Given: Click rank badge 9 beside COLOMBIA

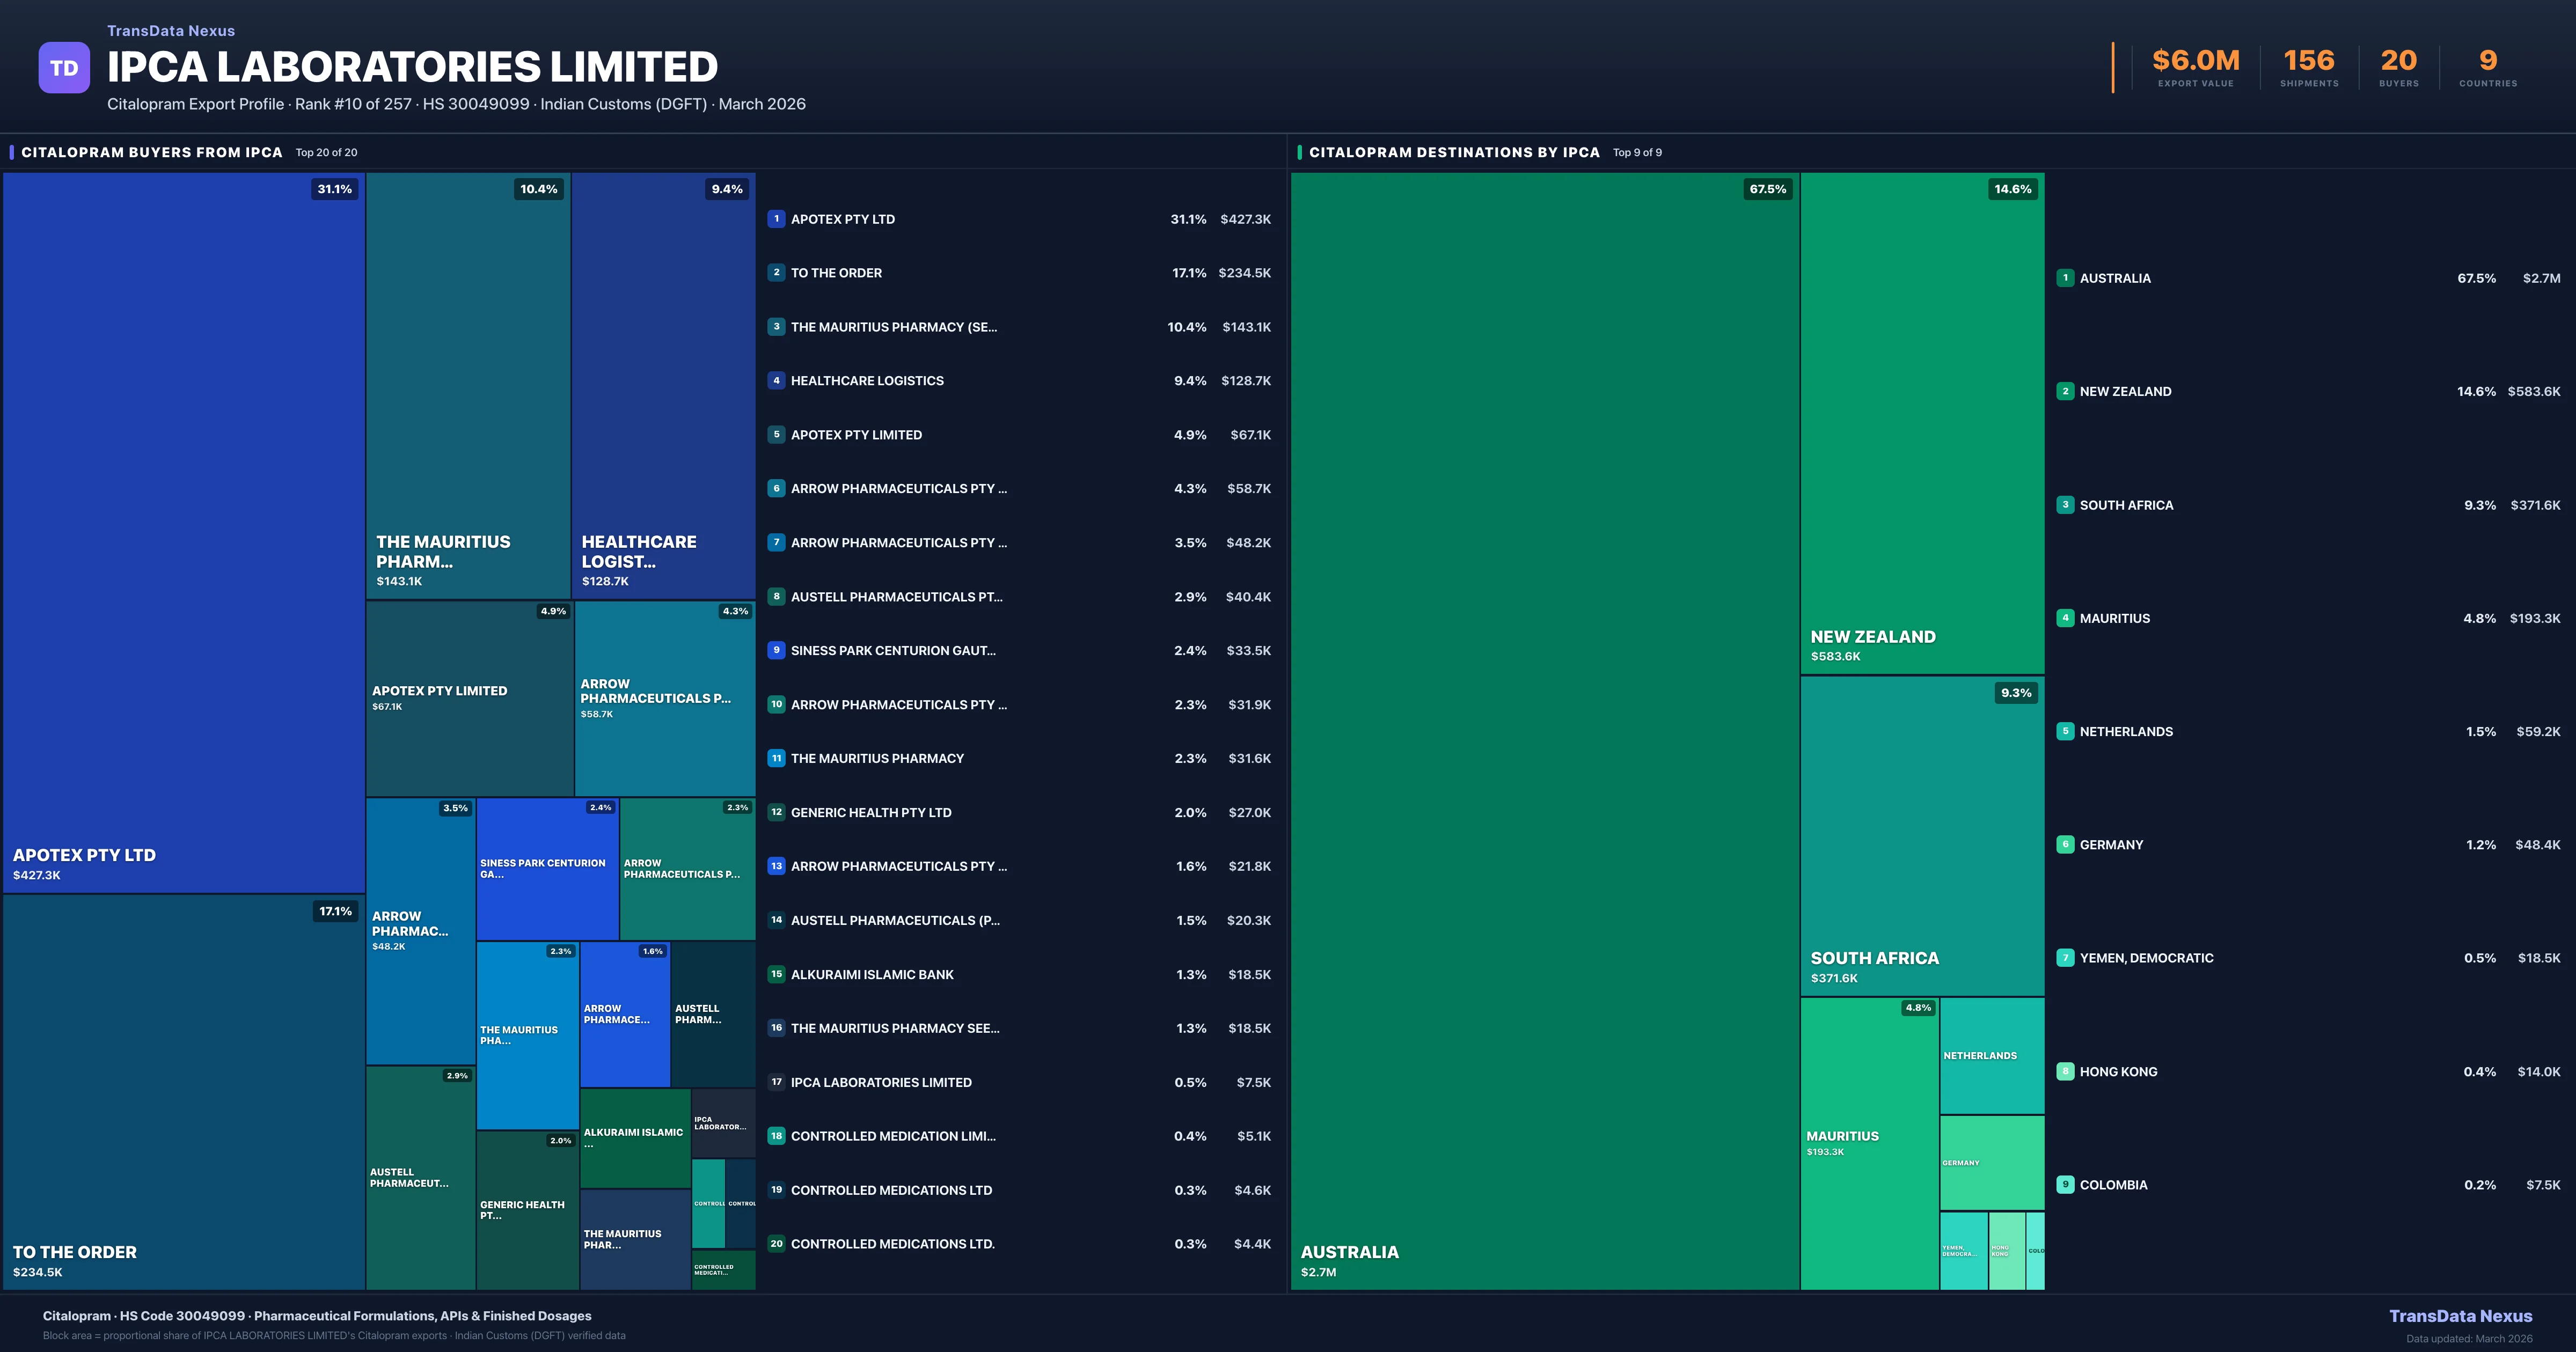Looking at the screenshot, I should [x=2065, y=1184].
